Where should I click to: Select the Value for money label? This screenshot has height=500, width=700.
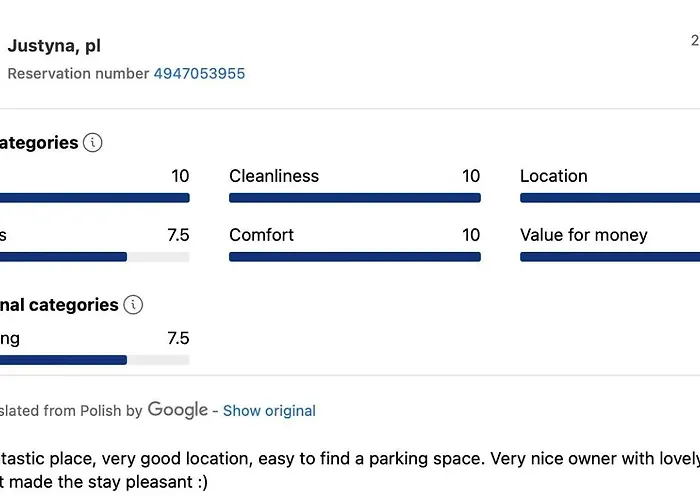coord(583,235)
